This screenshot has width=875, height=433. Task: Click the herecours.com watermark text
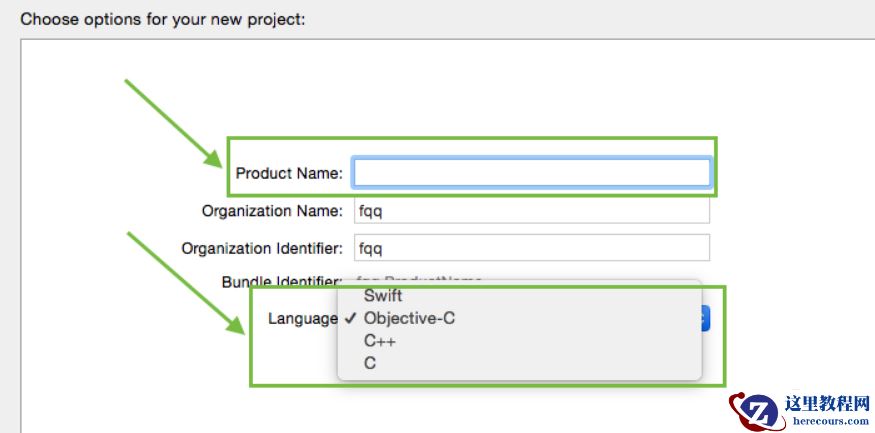coord(827,423)
